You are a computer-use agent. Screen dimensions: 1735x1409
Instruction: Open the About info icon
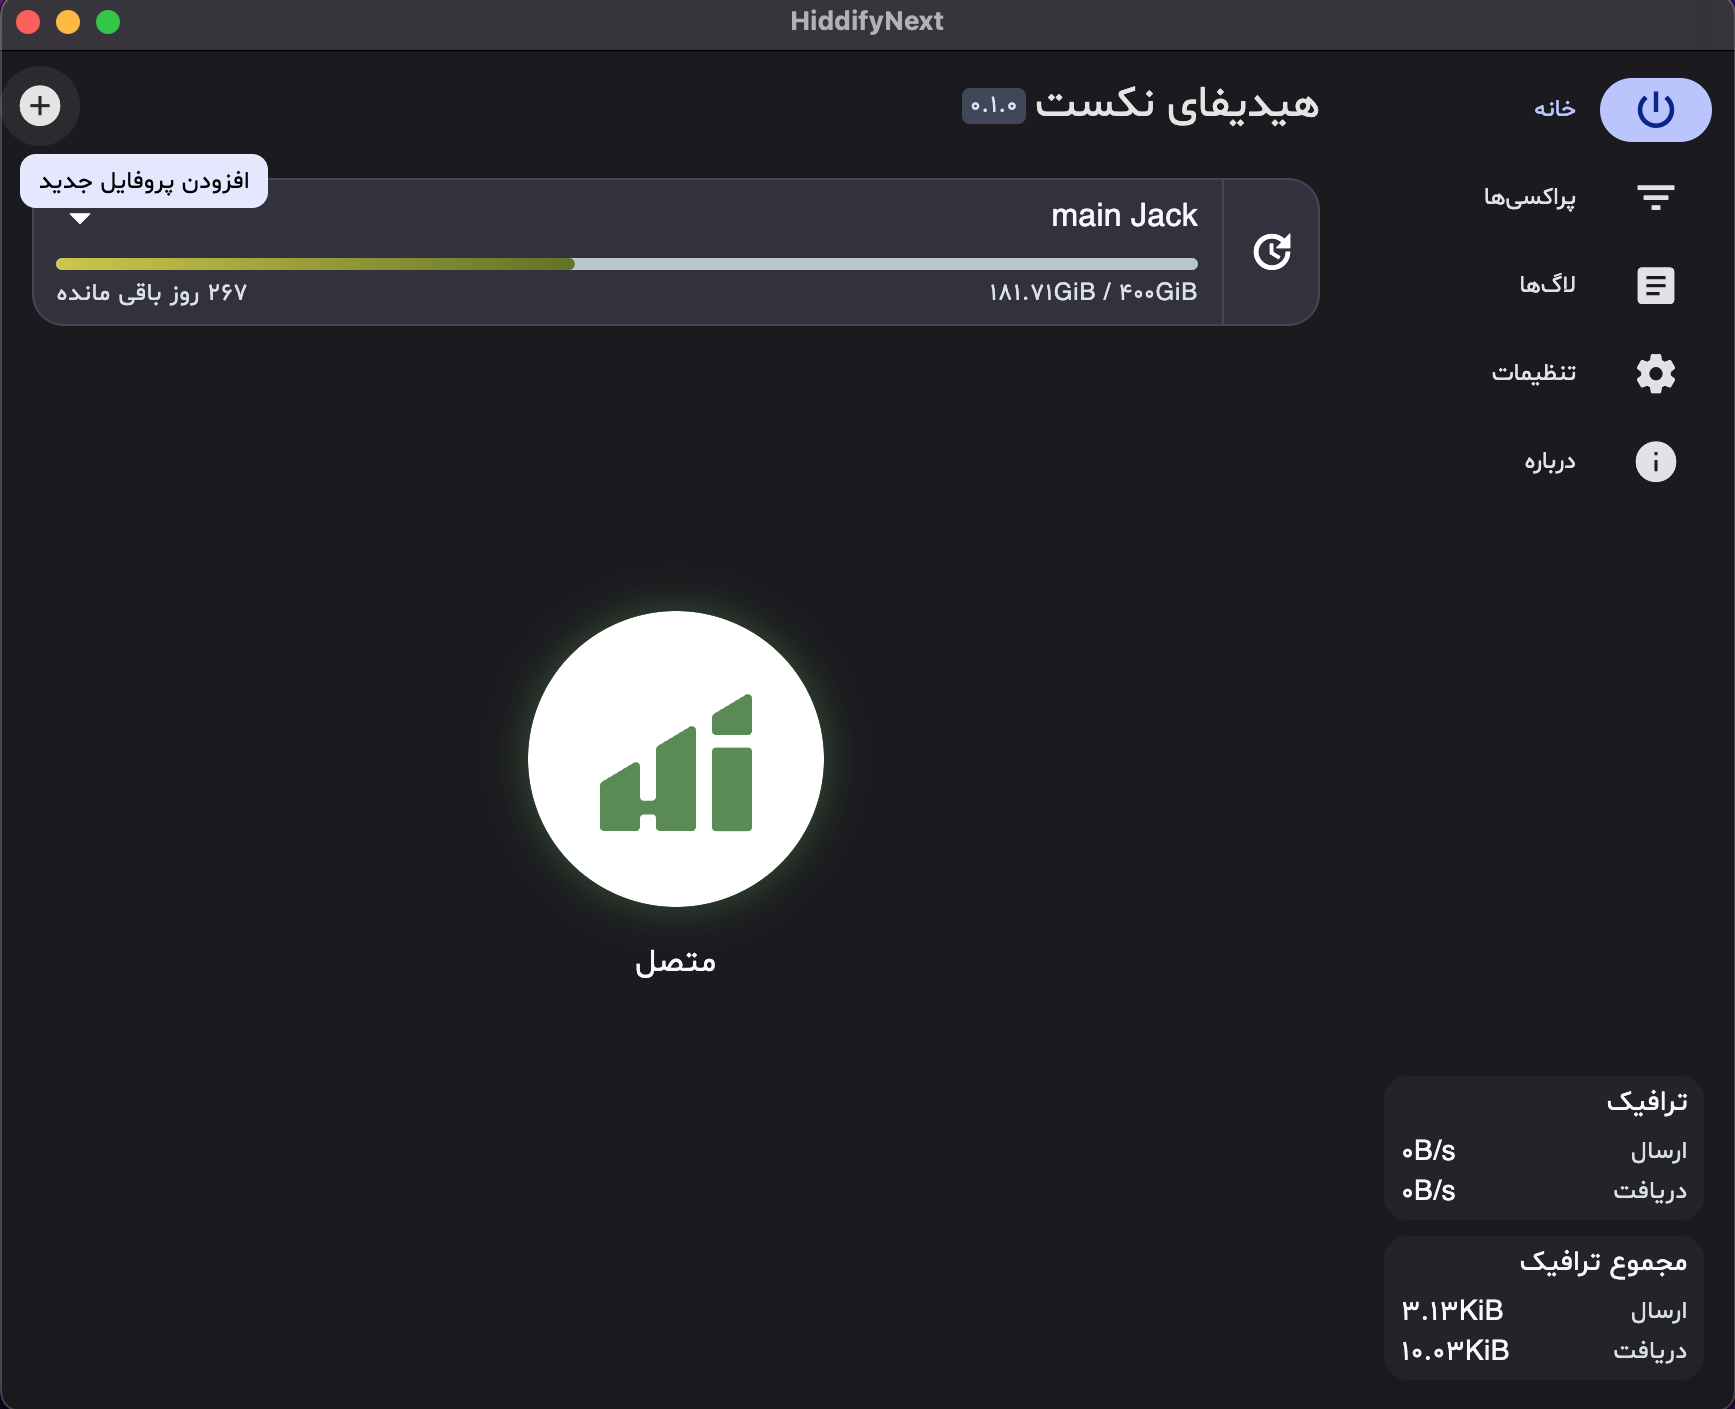click(x=1655, y=462)
